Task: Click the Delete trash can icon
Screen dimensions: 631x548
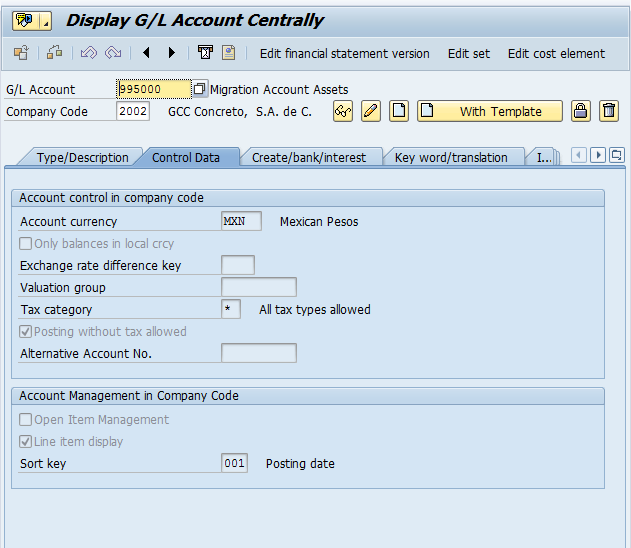Action: [x=608, y=111]
